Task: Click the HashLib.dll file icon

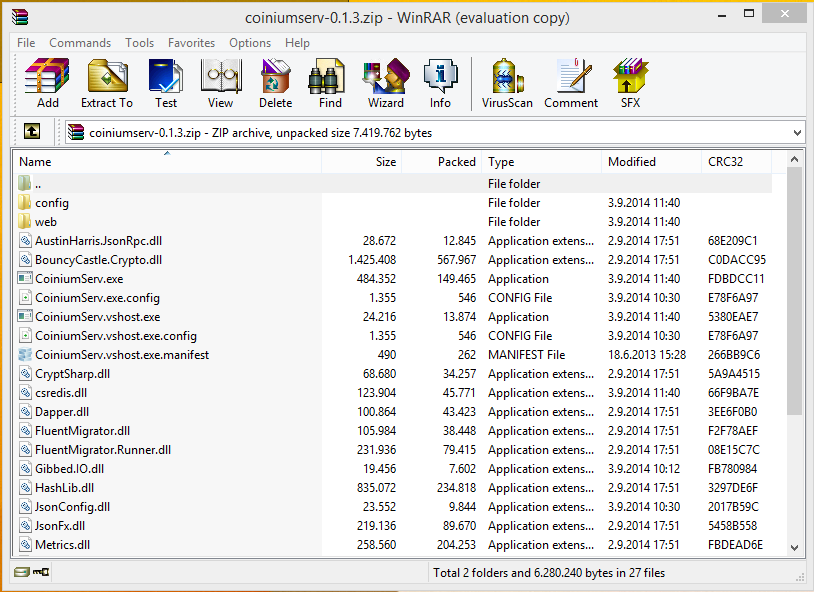Action: click(25, 488)
